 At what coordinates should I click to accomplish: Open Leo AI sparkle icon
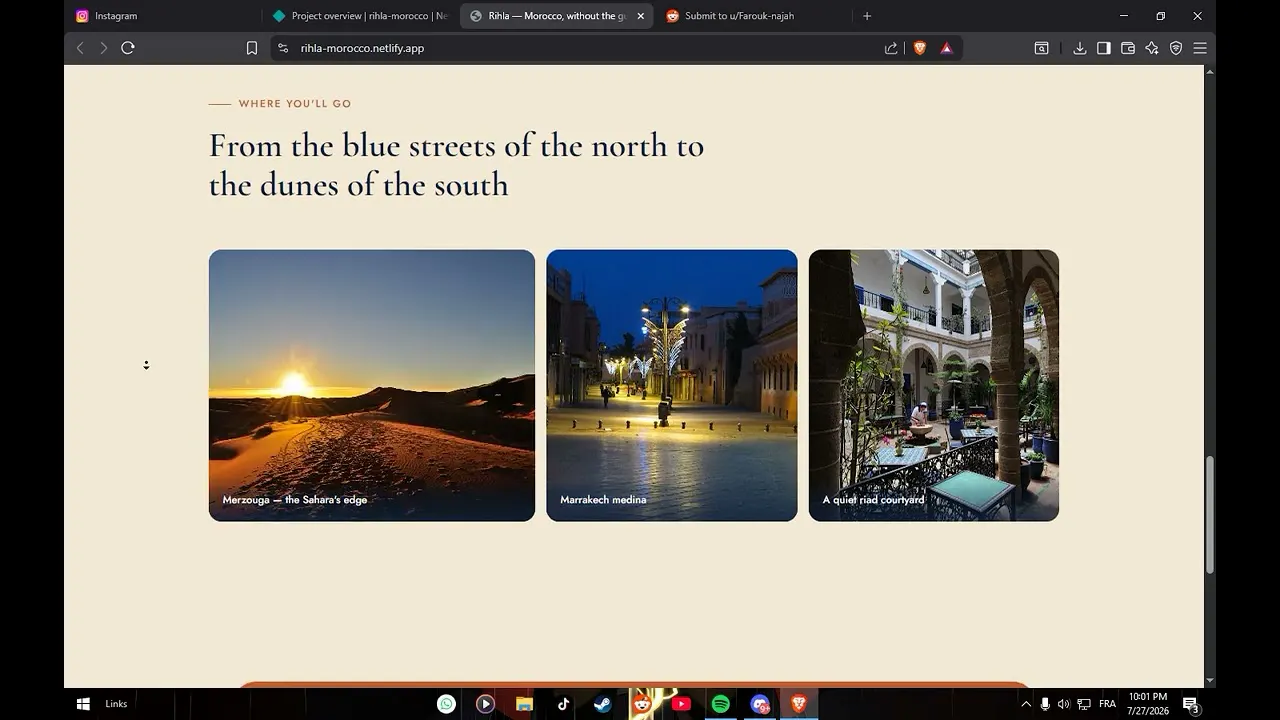1152,48
